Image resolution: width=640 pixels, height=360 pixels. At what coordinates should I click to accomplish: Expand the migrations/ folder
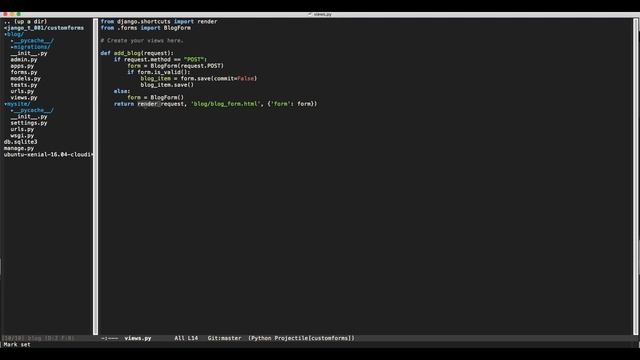pos(31,47)
